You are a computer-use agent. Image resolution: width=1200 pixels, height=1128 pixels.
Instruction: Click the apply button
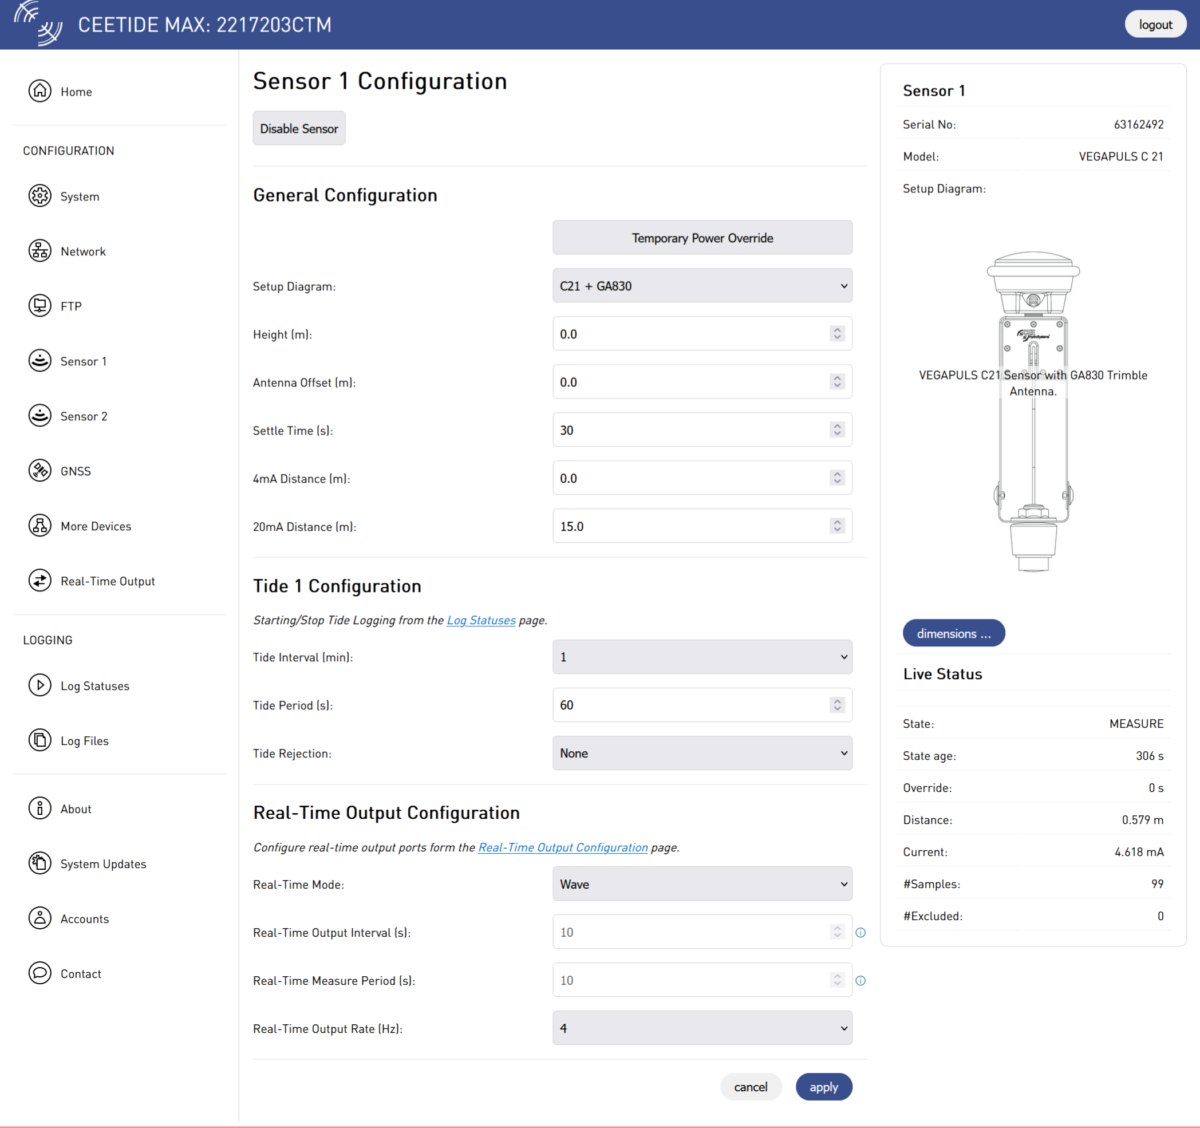point(823,1087)
